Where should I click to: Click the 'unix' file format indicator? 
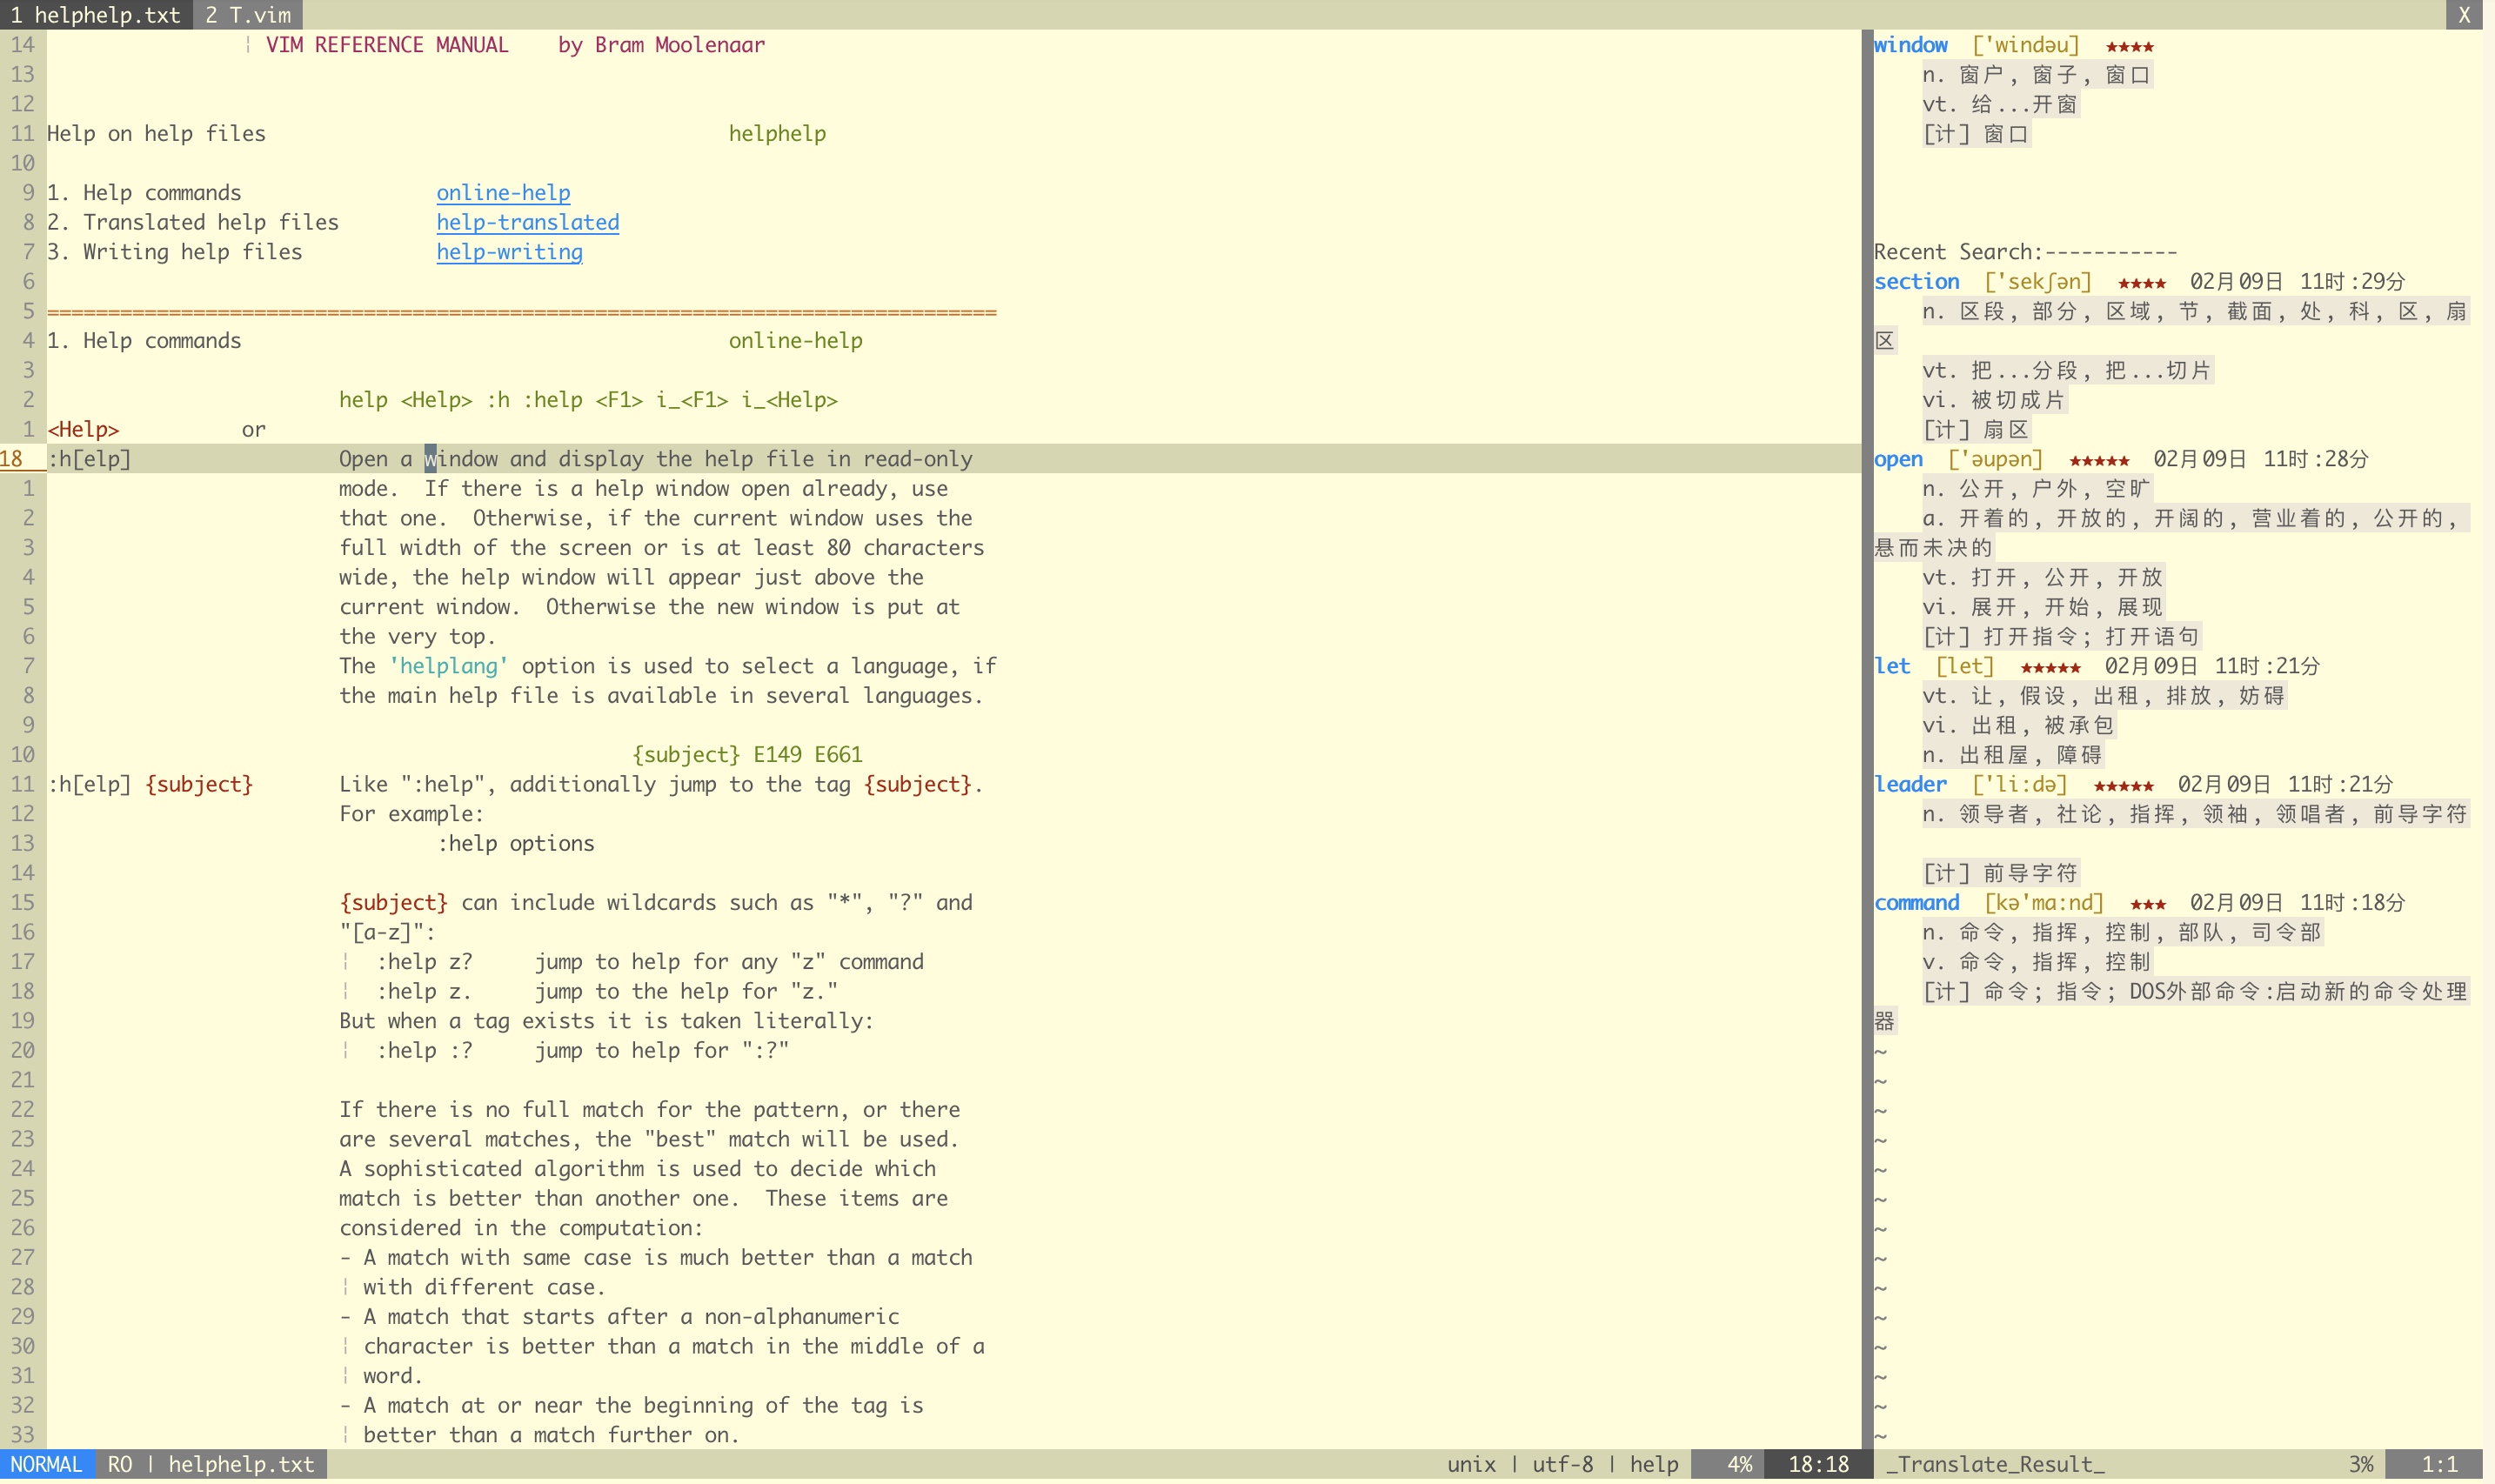[x=1471, y=1465]
